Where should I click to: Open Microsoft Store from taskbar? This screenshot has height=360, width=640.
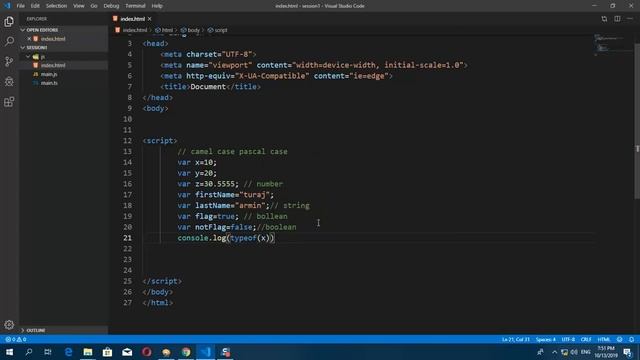tap(107, 352)
